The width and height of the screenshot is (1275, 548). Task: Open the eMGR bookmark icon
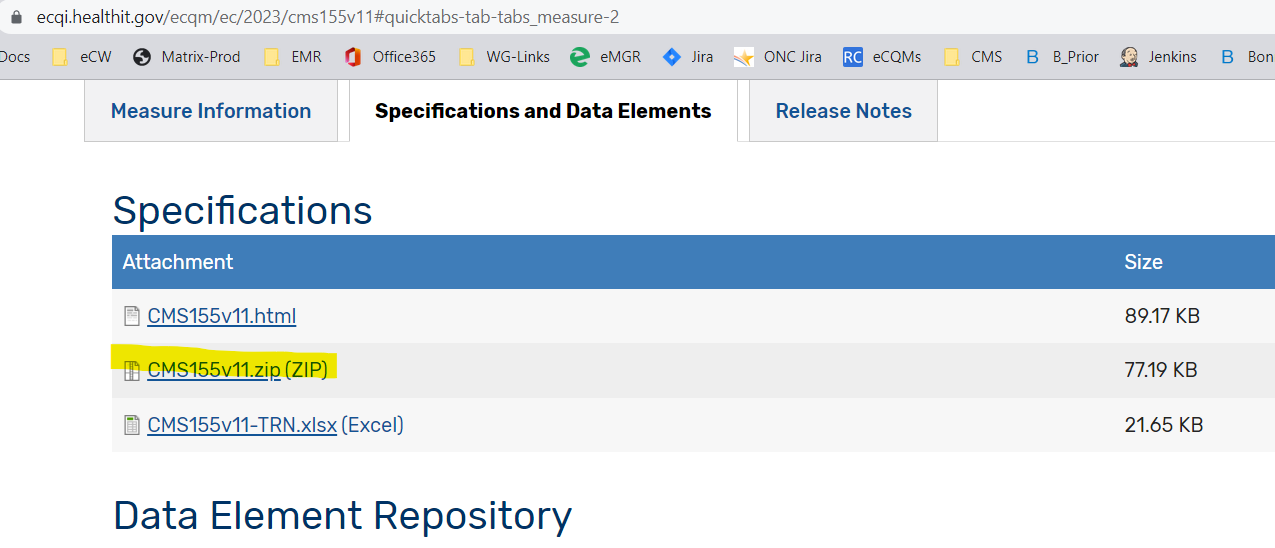579,57
